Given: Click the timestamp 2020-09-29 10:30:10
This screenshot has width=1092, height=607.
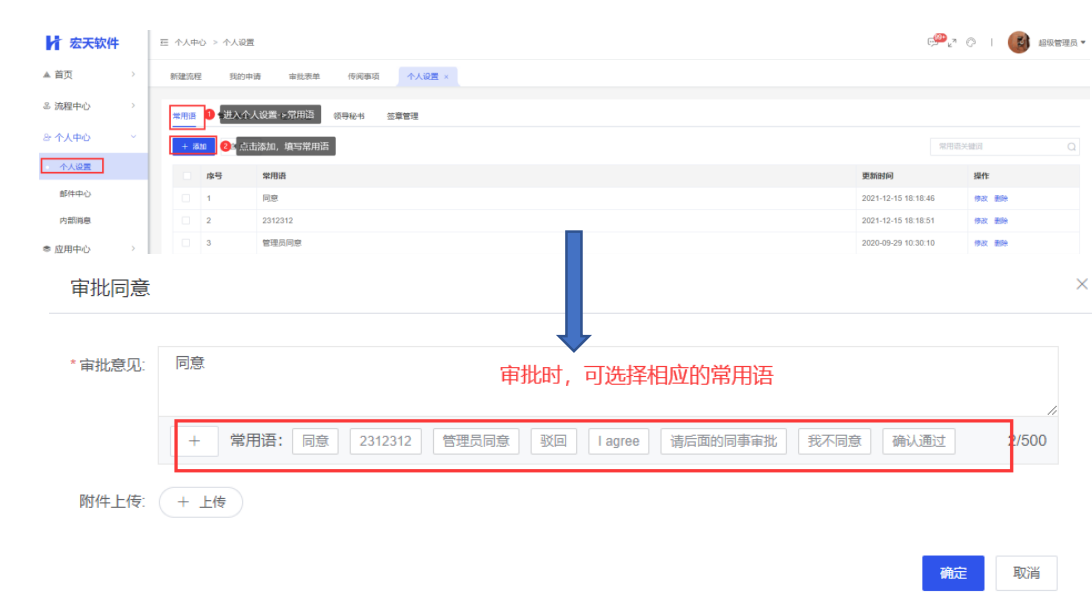Looking at the screenshot, I should coord(898,243).
